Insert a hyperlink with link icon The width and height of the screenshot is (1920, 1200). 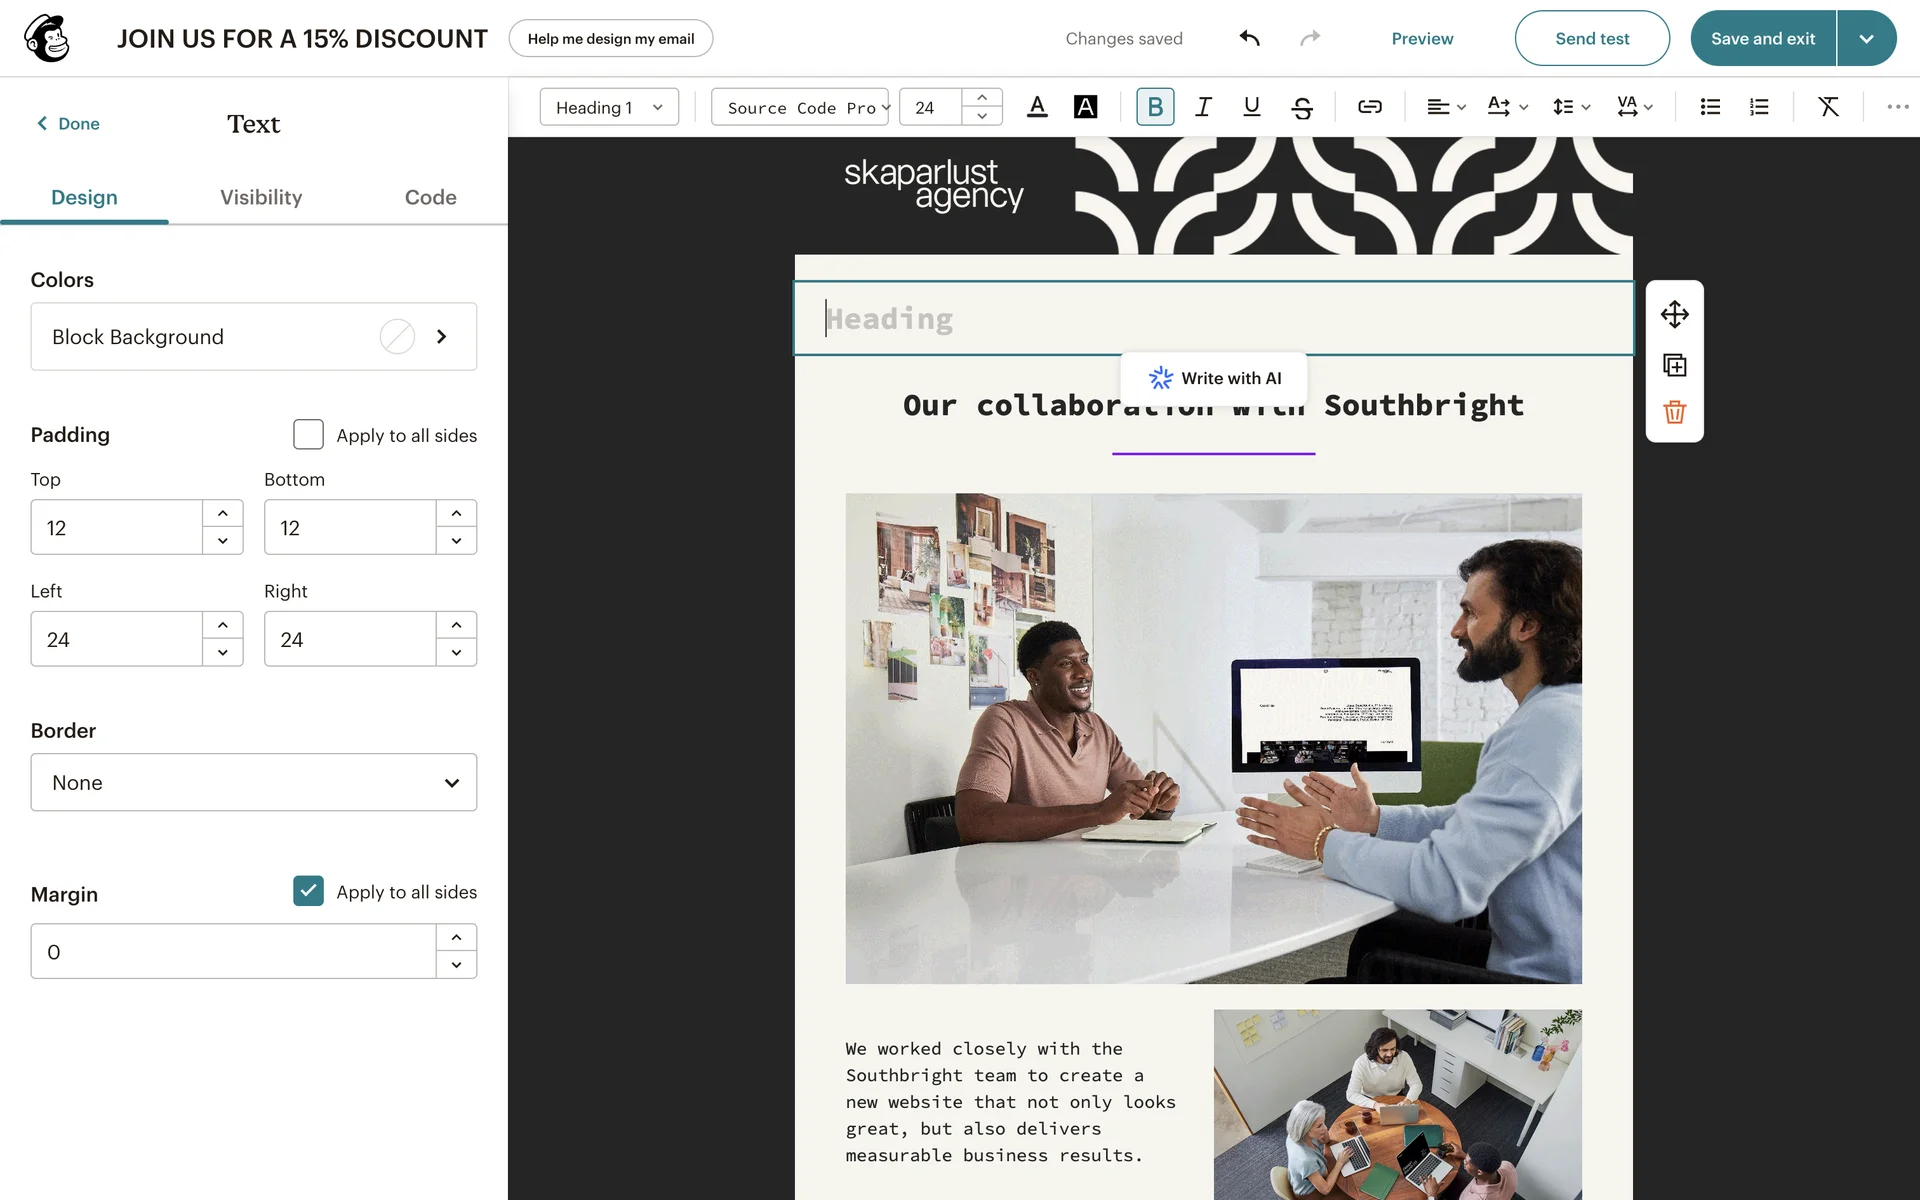1369,107
